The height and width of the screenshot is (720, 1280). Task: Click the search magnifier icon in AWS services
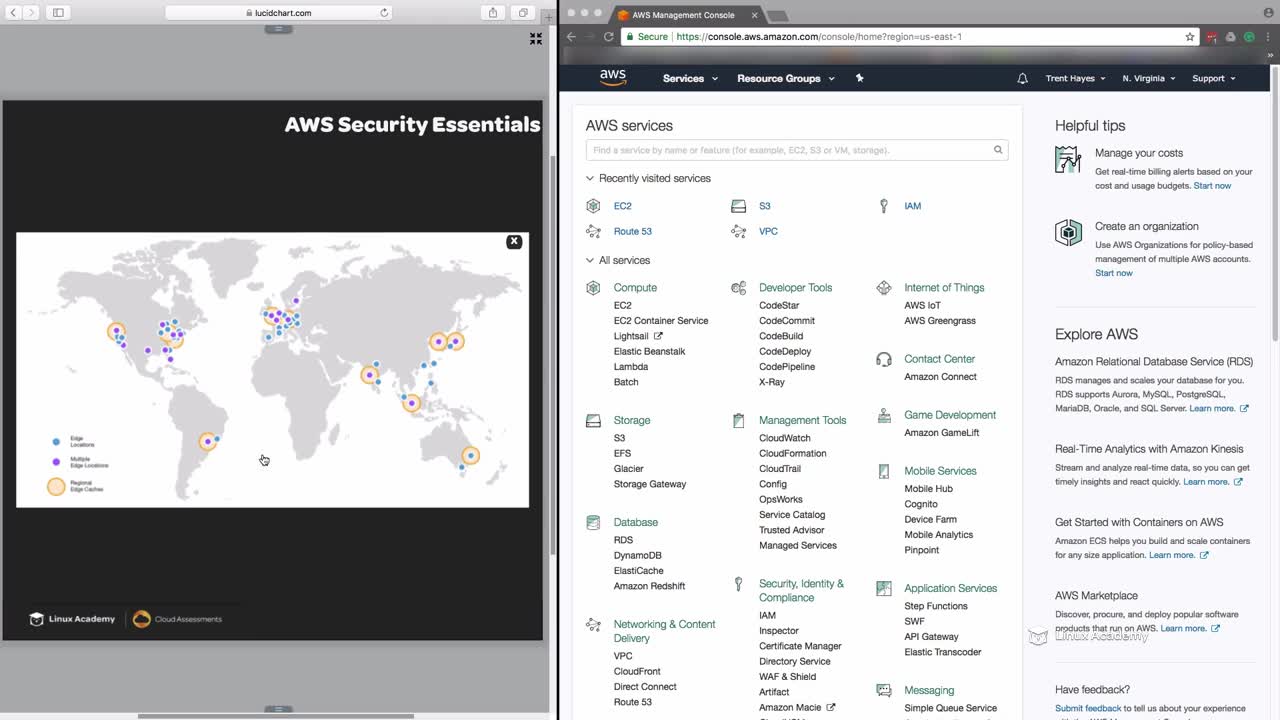click(997, 150)
